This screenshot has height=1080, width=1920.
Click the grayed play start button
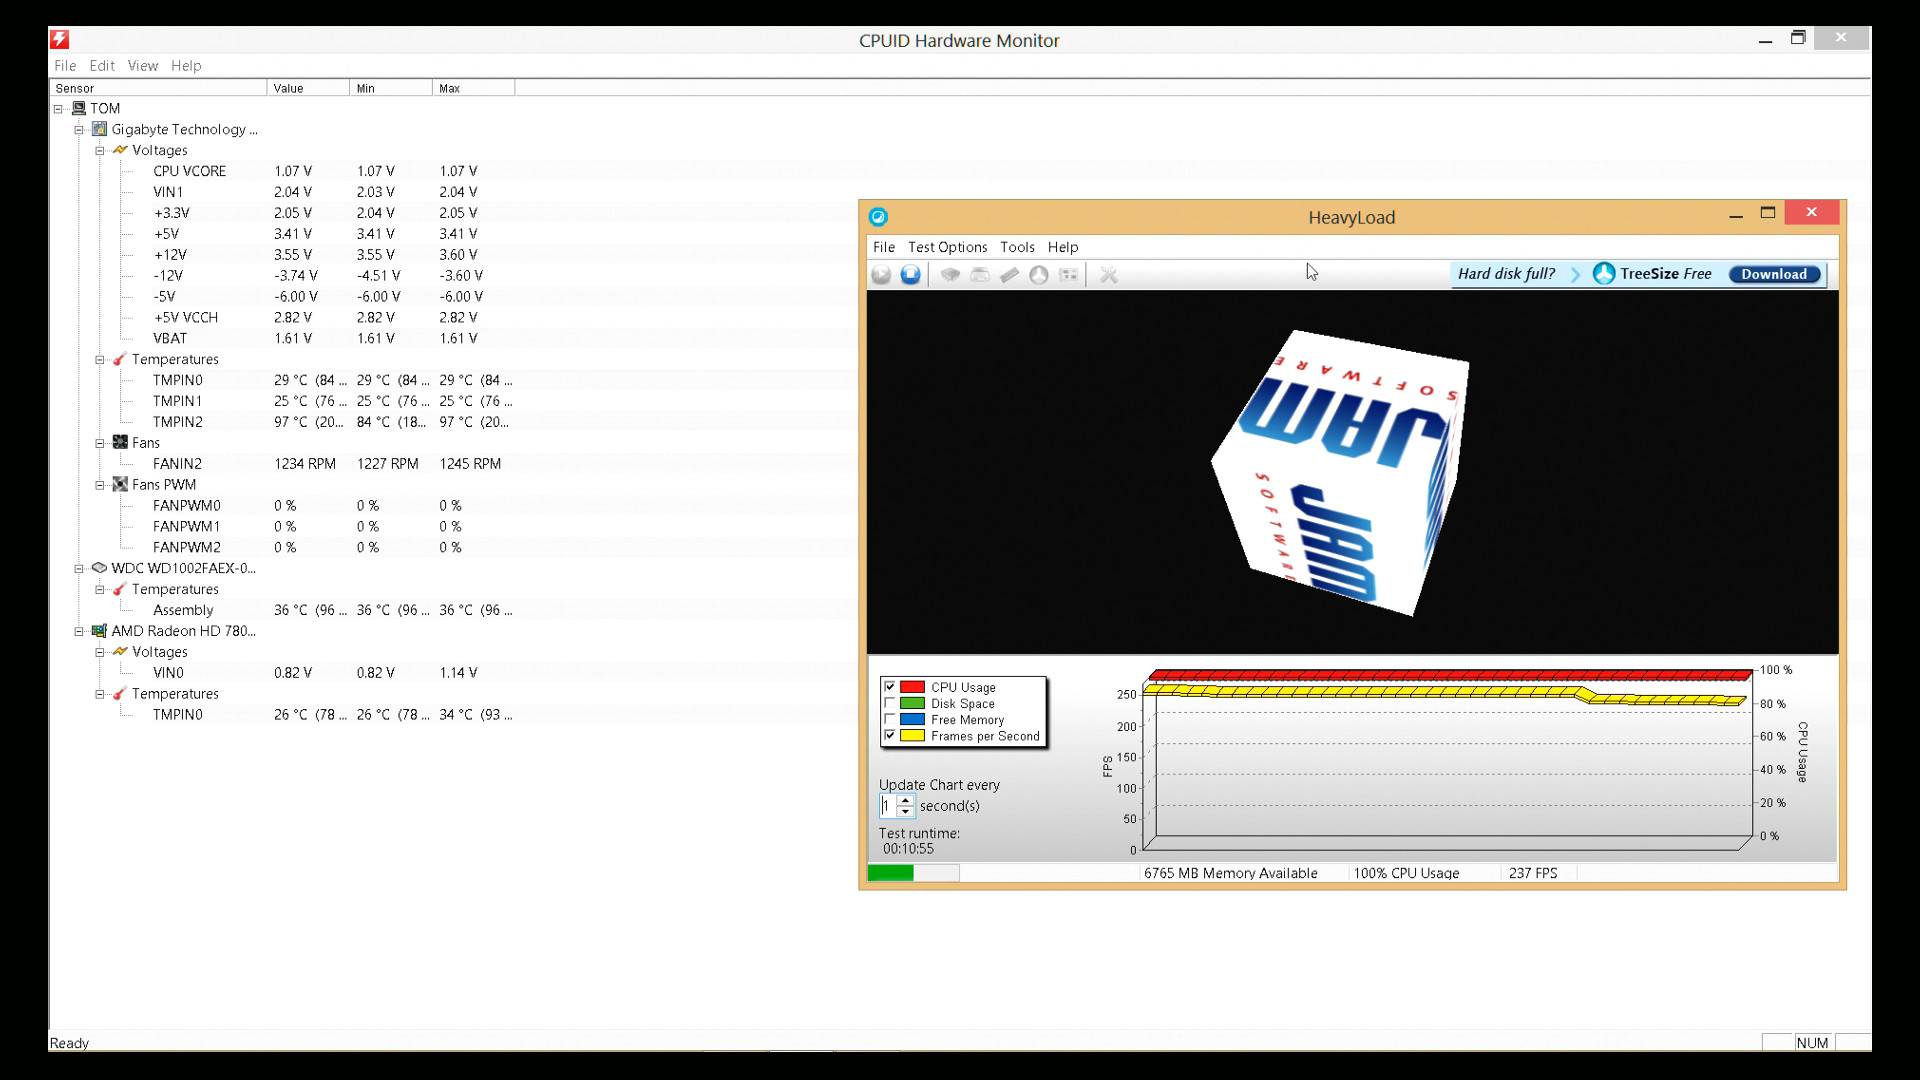(881, 274)
